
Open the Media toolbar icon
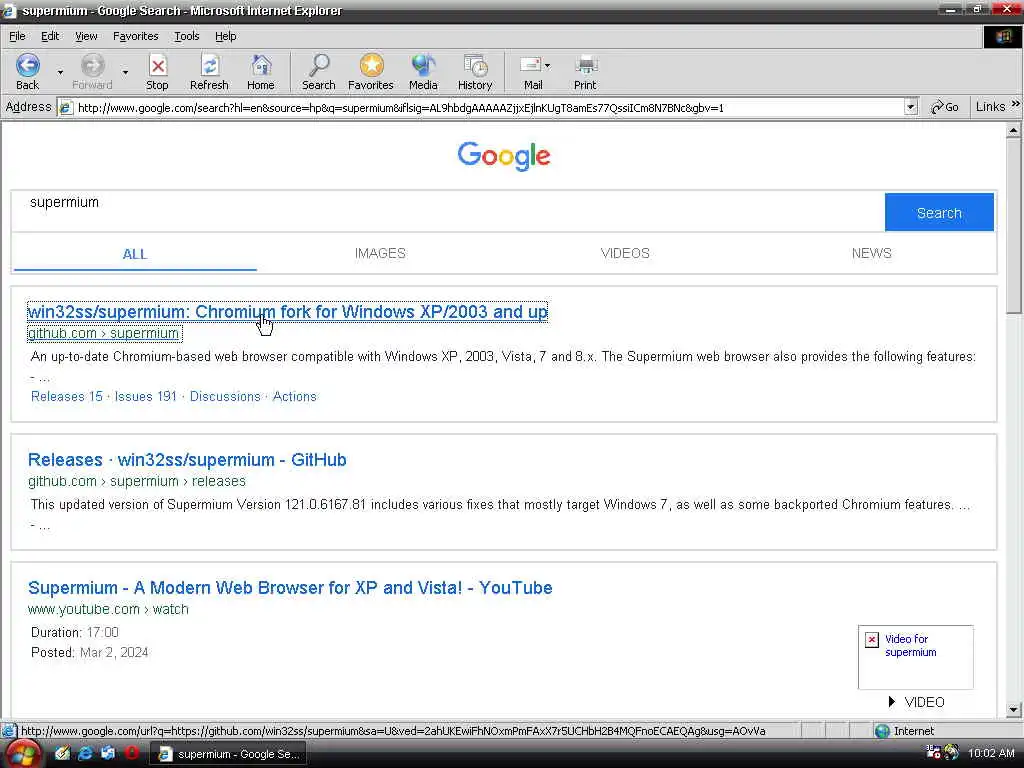(423, 66)
